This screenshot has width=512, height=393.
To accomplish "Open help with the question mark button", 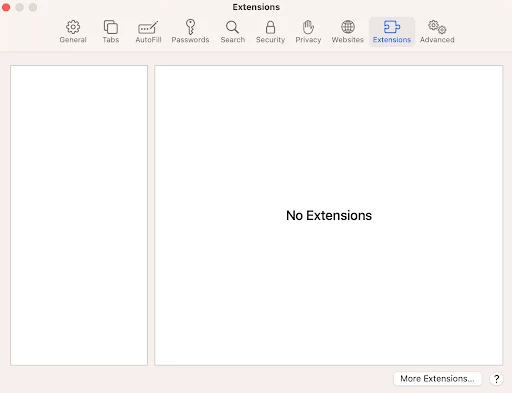I will point(496,379).
